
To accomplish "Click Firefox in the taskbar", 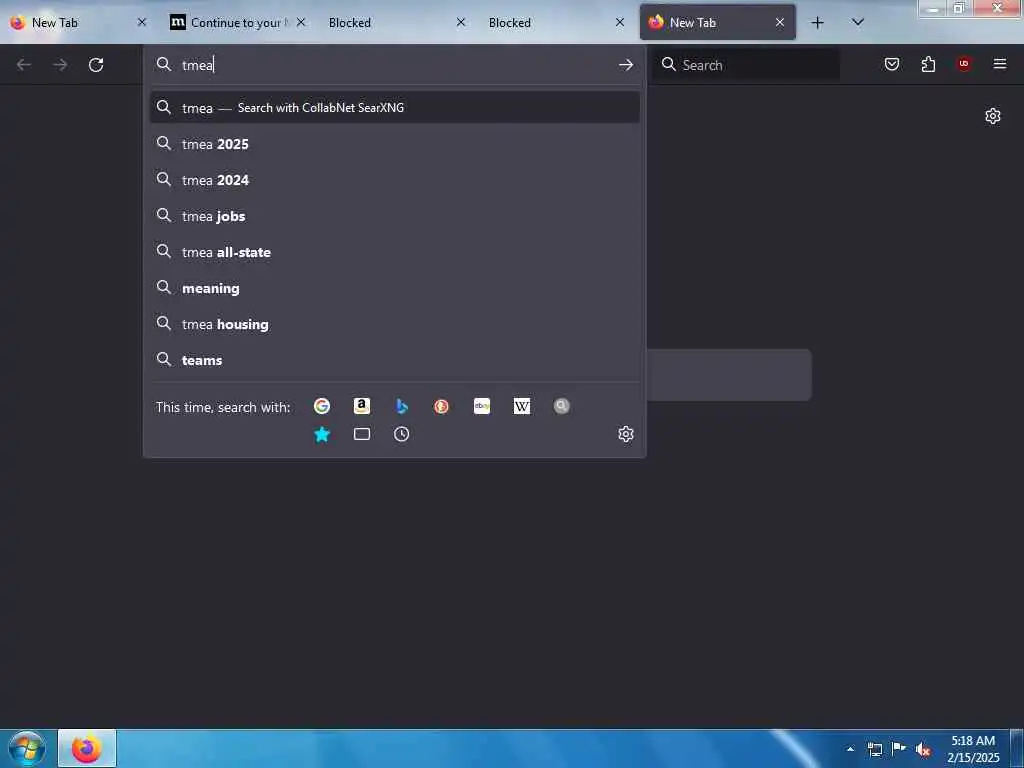I will pos(87,748).
